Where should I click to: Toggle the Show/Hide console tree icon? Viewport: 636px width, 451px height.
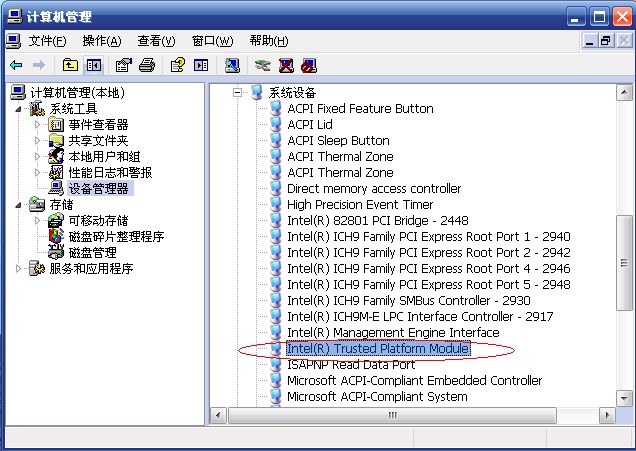click(94, 65)
